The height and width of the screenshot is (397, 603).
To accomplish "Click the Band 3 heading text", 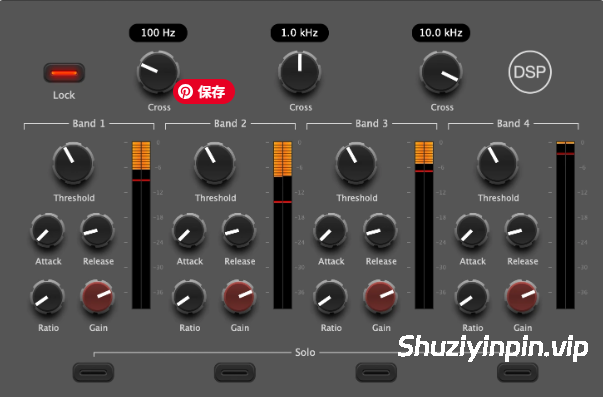I will 371,123.
